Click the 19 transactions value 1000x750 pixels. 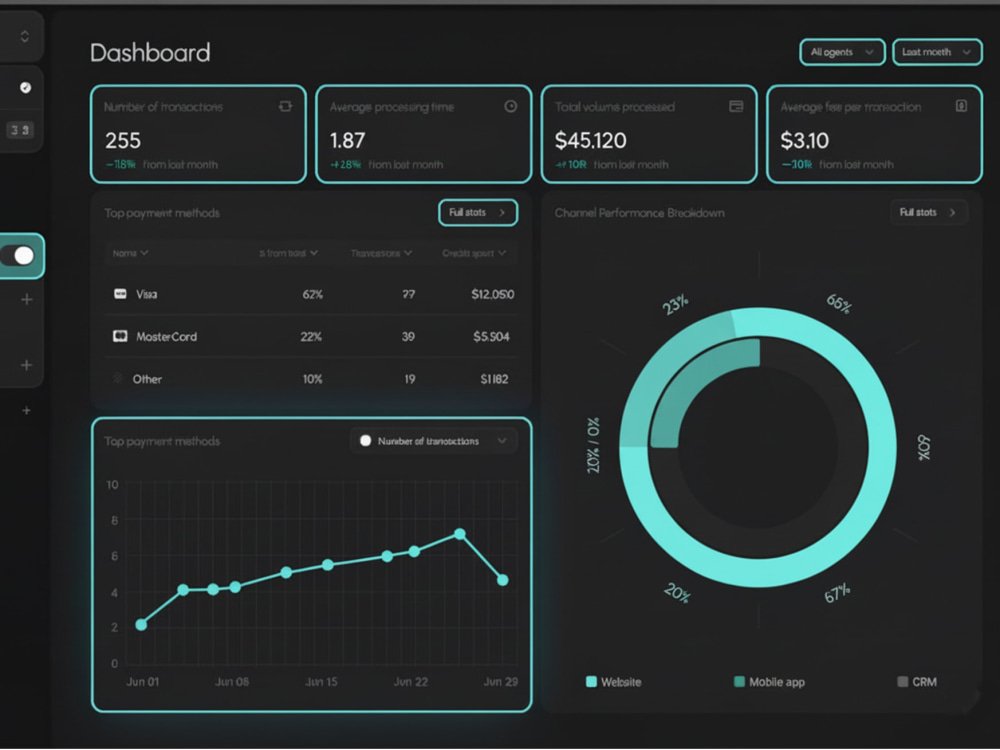(409, 379)
